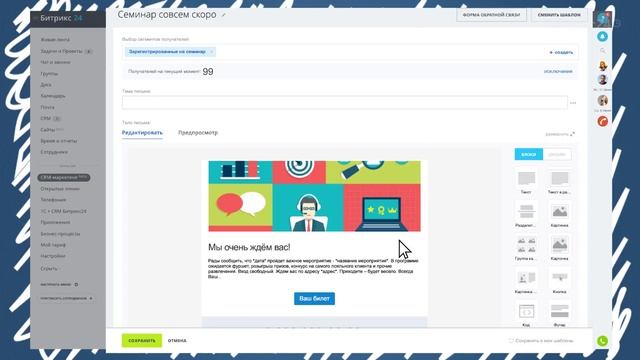This screenshot has width=640, height=360.
Task: Switch to the Дизайн toggle
Action: click(x=557, y=154)
